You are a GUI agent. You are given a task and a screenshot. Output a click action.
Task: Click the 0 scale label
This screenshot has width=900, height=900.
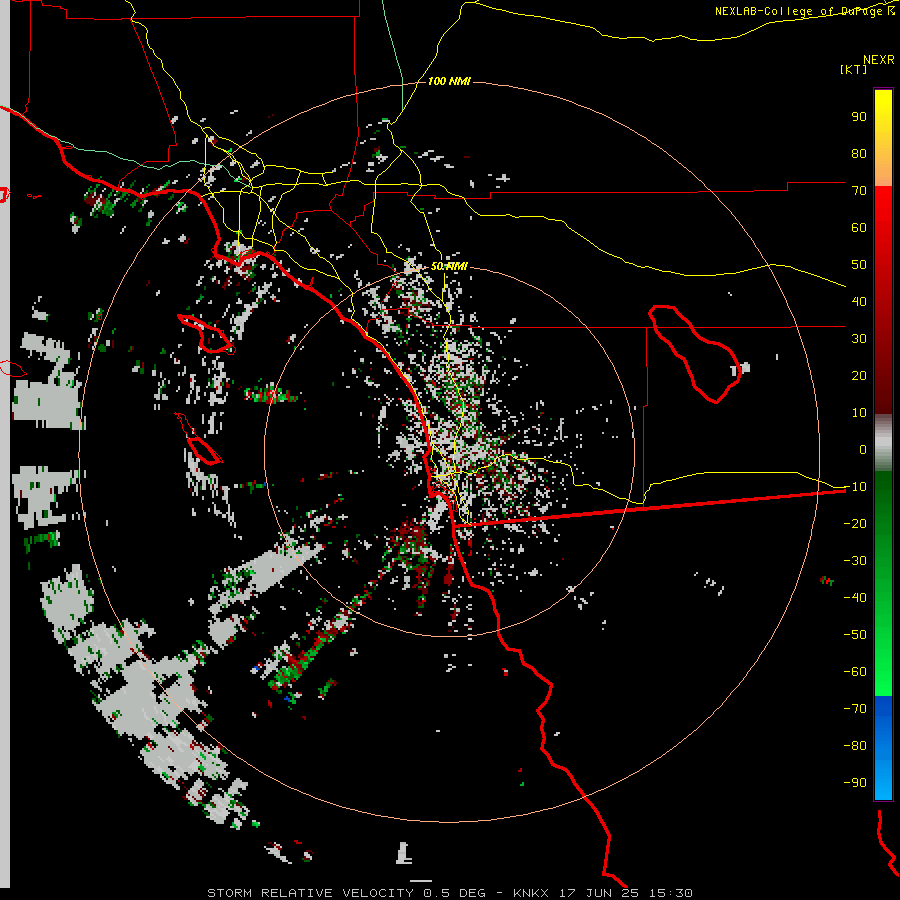tap(863, 449)
